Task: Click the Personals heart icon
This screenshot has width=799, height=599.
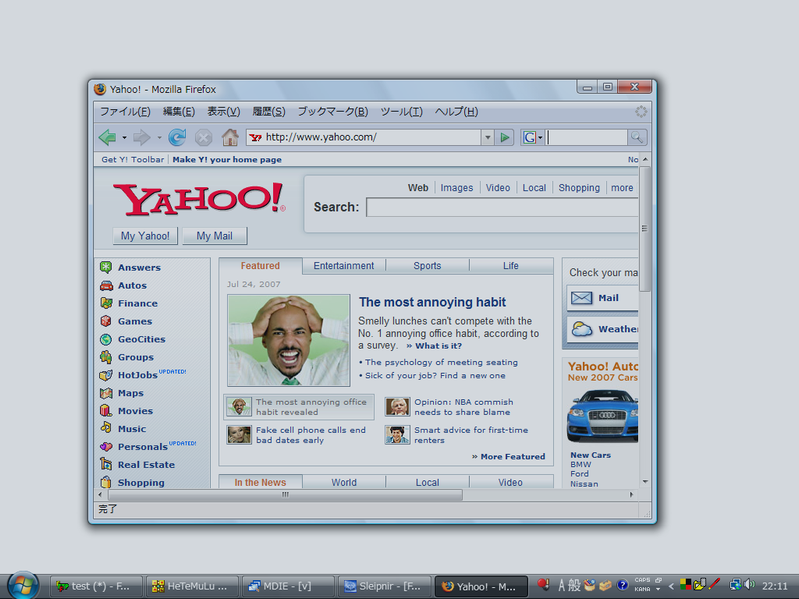Action: pyautogui.click(x=106, y=447)
